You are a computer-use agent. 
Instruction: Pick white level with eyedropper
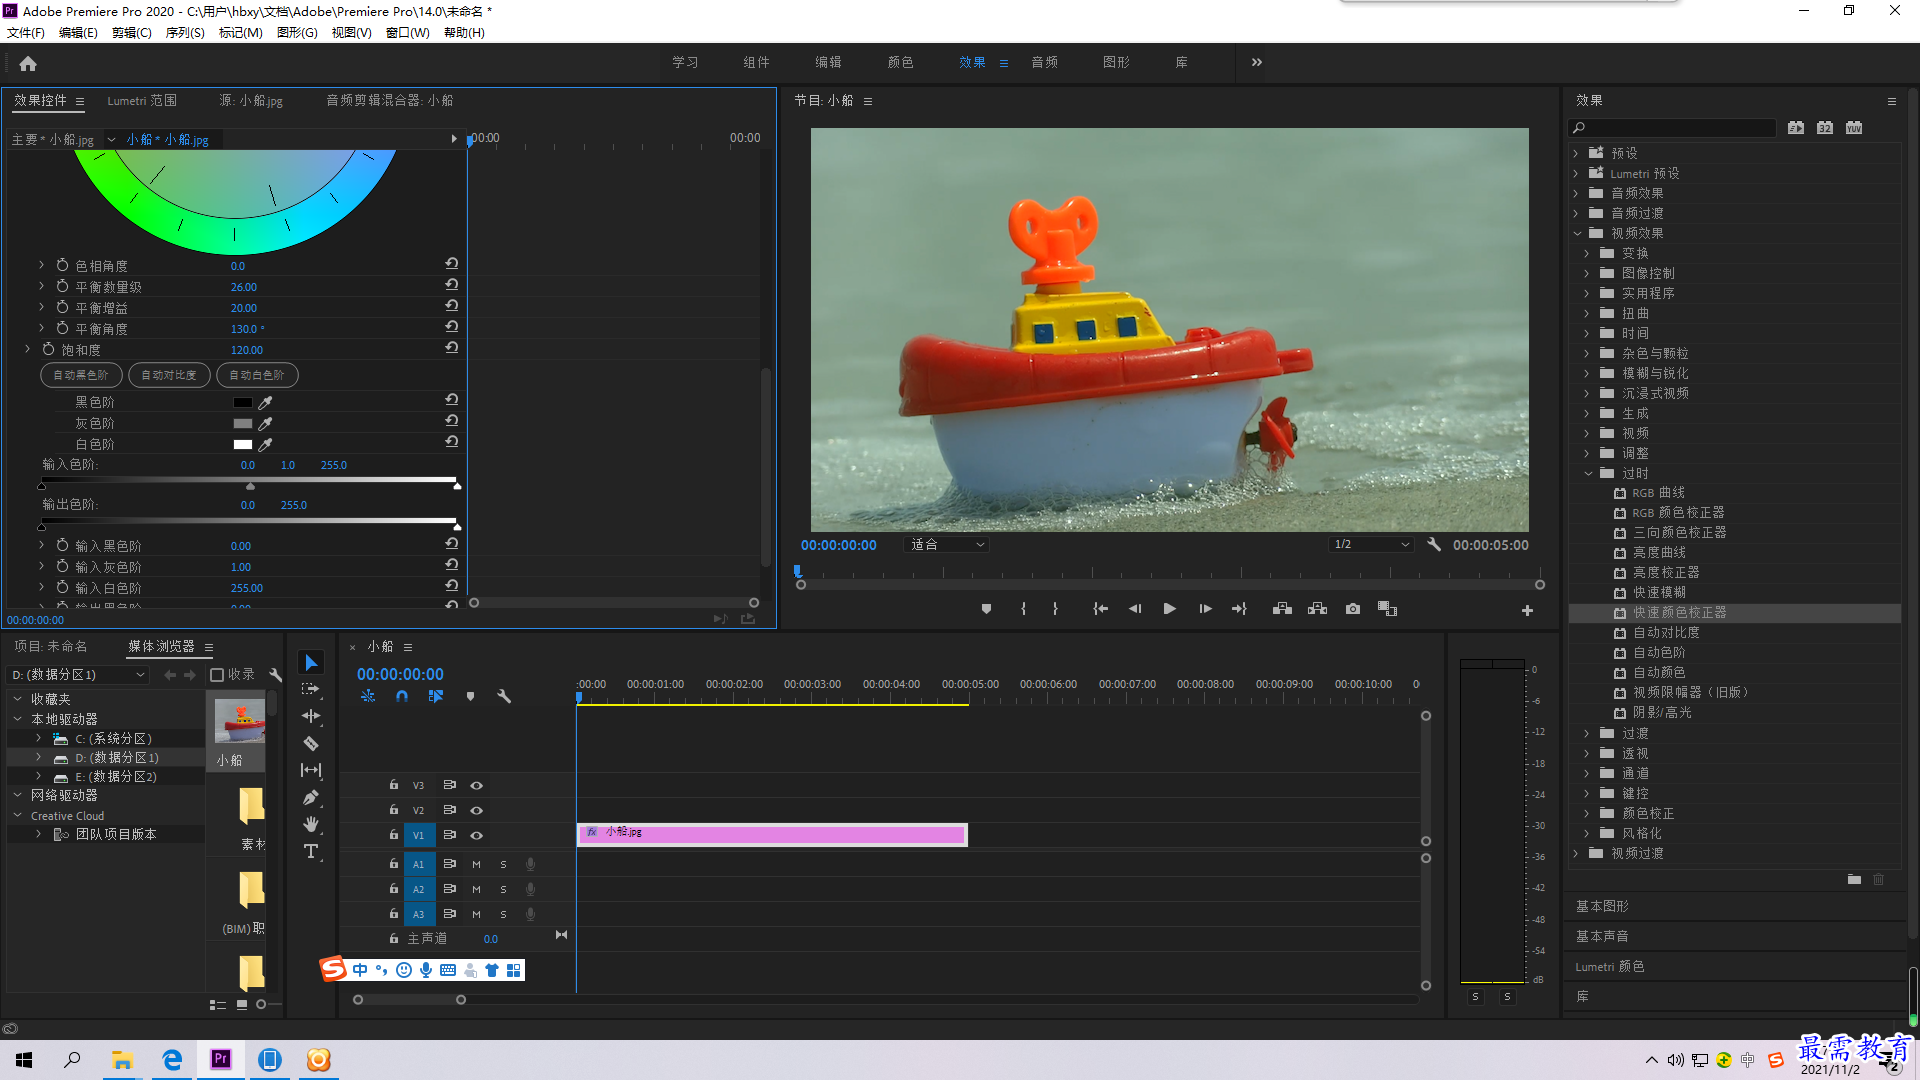[x=266, y=444]
